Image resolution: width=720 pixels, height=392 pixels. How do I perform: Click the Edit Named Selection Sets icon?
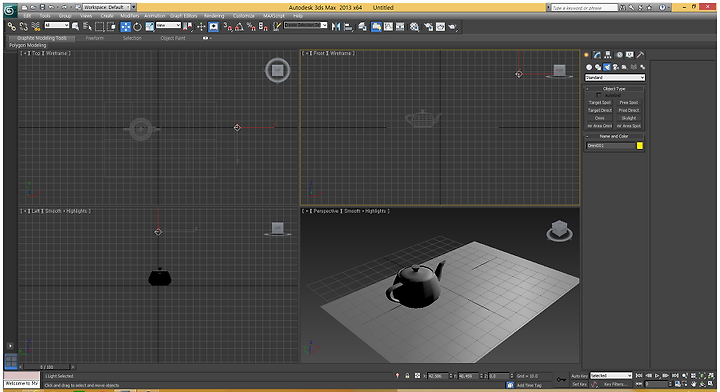pos(277,27)
